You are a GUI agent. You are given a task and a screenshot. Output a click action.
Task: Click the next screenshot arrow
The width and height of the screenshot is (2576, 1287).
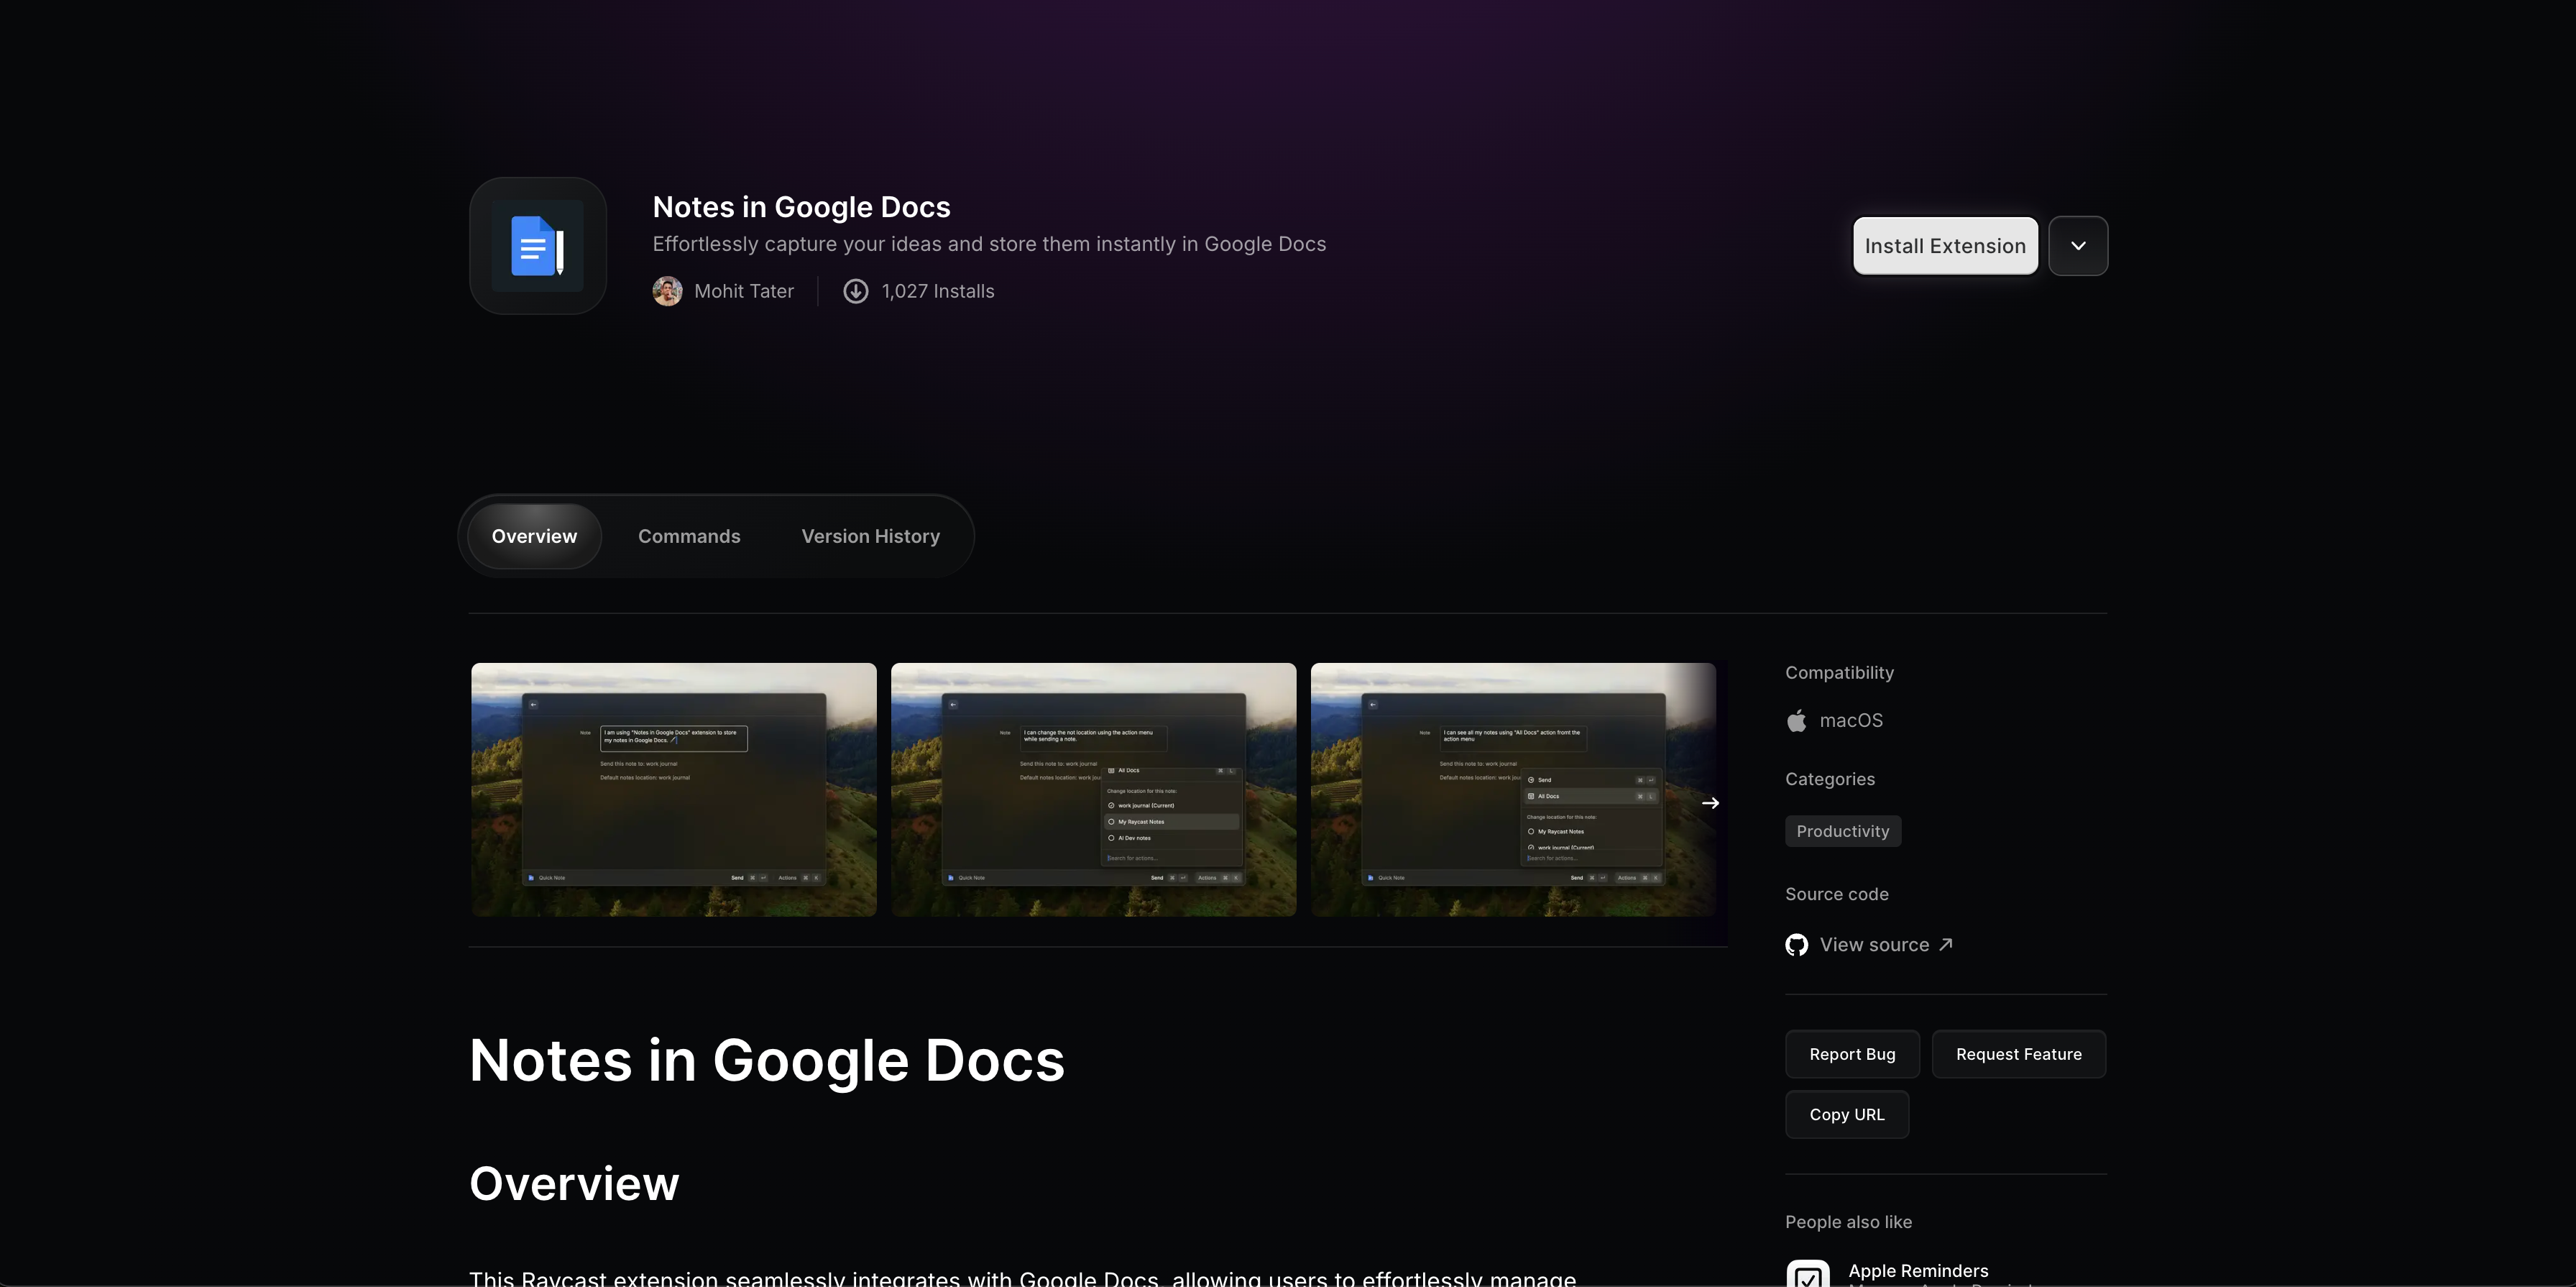(x=1711, y=802)
